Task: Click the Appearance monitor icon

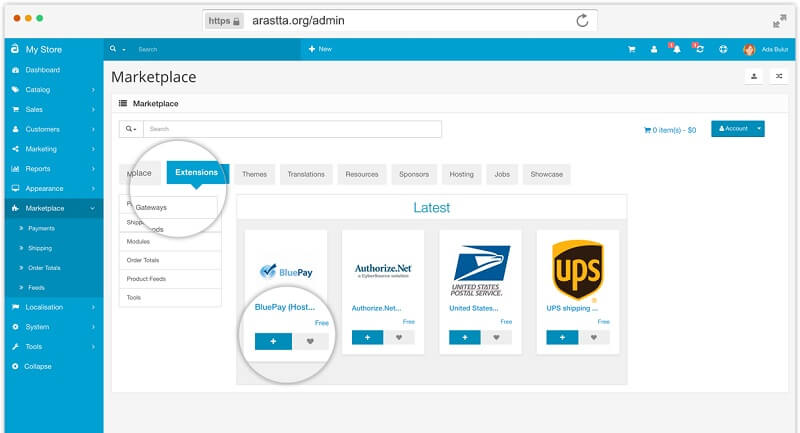Action: click(x=15, y=188)
